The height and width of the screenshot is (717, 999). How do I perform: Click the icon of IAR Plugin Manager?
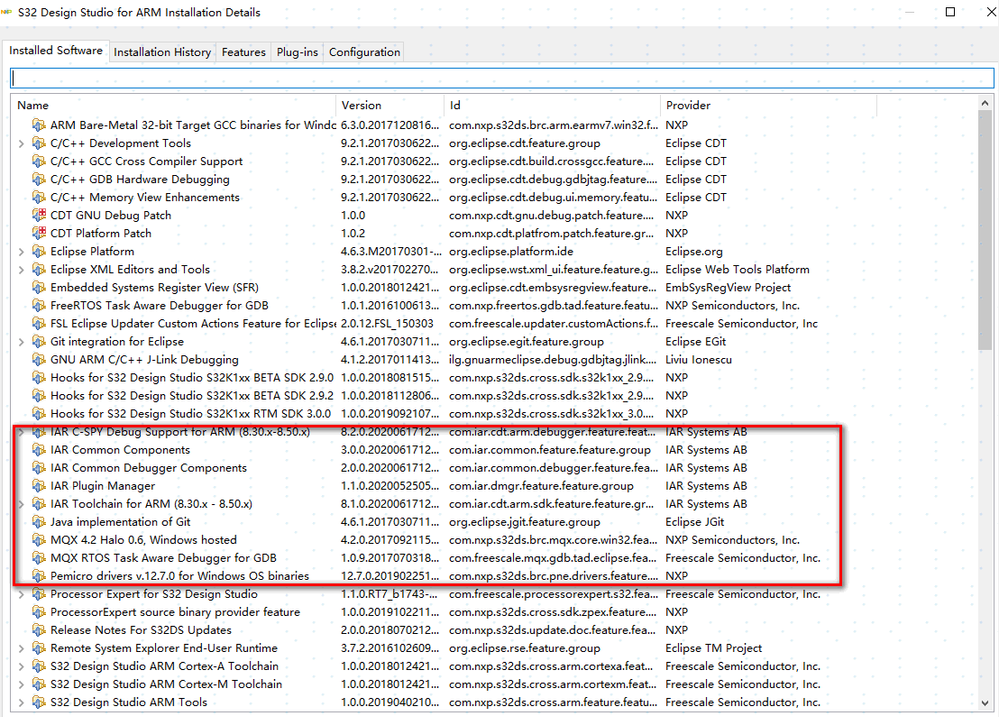[x=39, y=486]
